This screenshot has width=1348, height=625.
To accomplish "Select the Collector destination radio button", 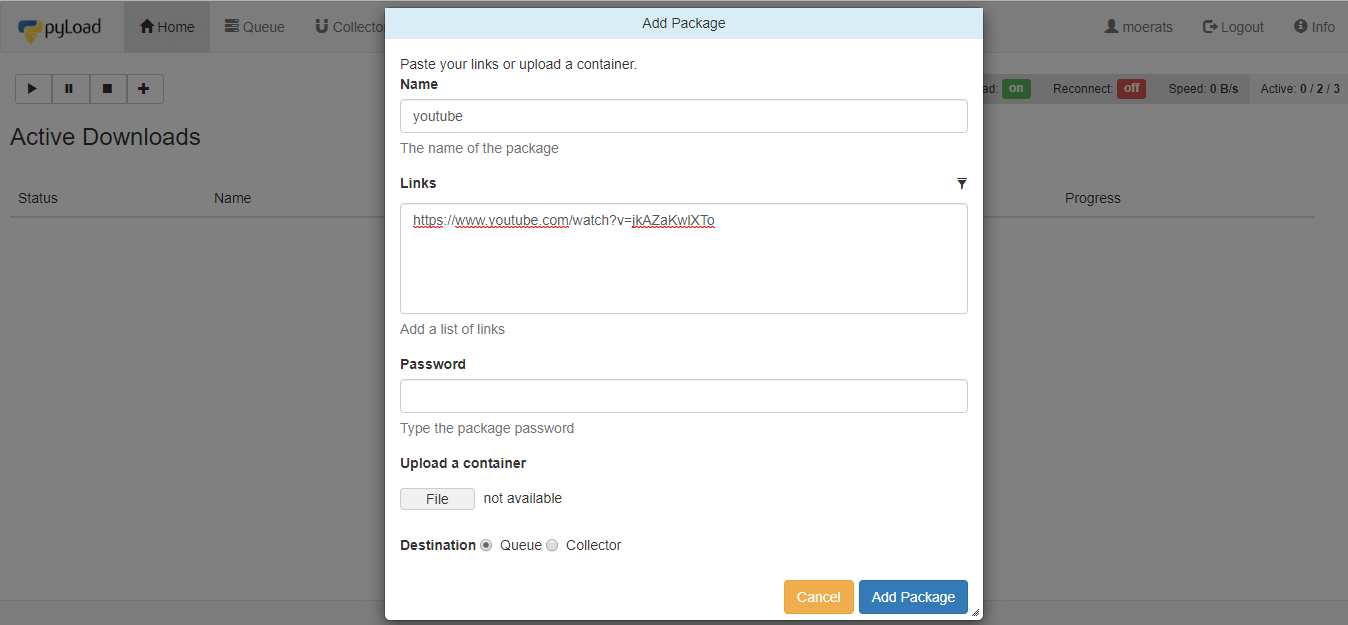I will click(552, 546).
